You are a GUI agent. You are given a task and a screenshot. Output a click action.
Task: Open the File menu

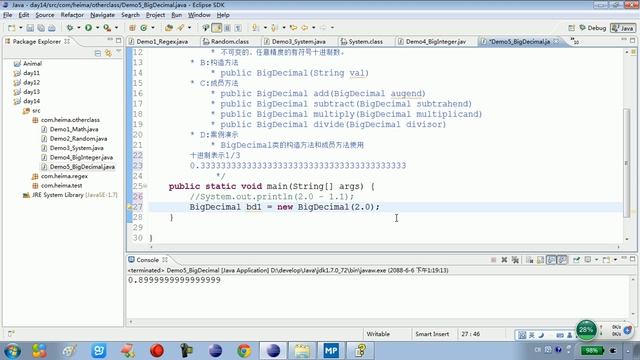[7, 15]
